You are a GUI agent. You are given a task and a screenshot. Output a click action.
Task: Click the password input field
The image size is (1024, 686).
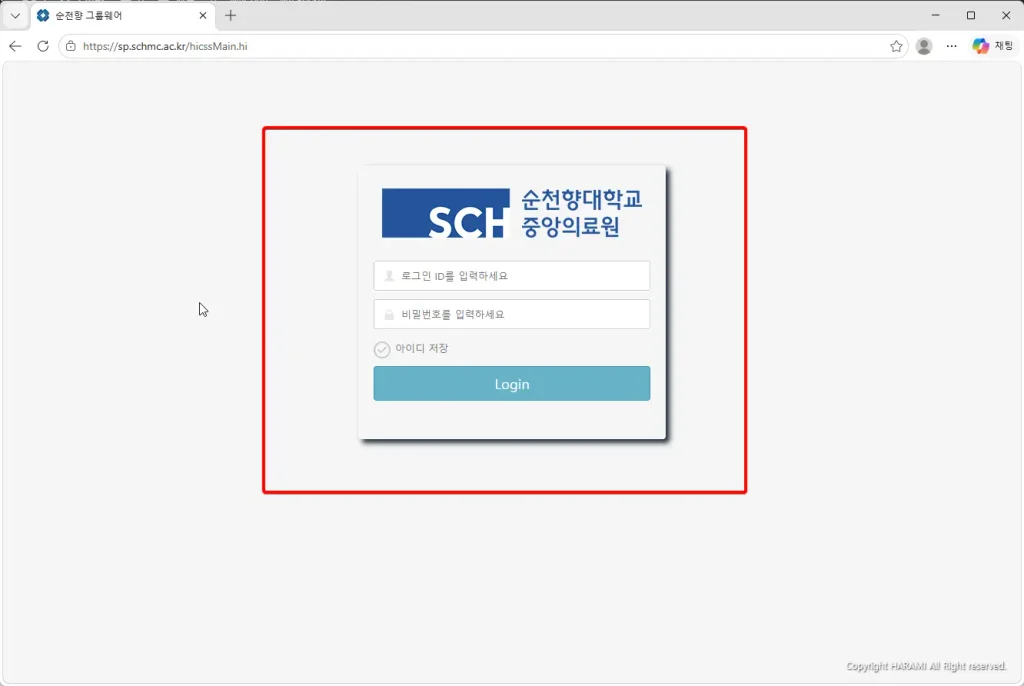511,314
